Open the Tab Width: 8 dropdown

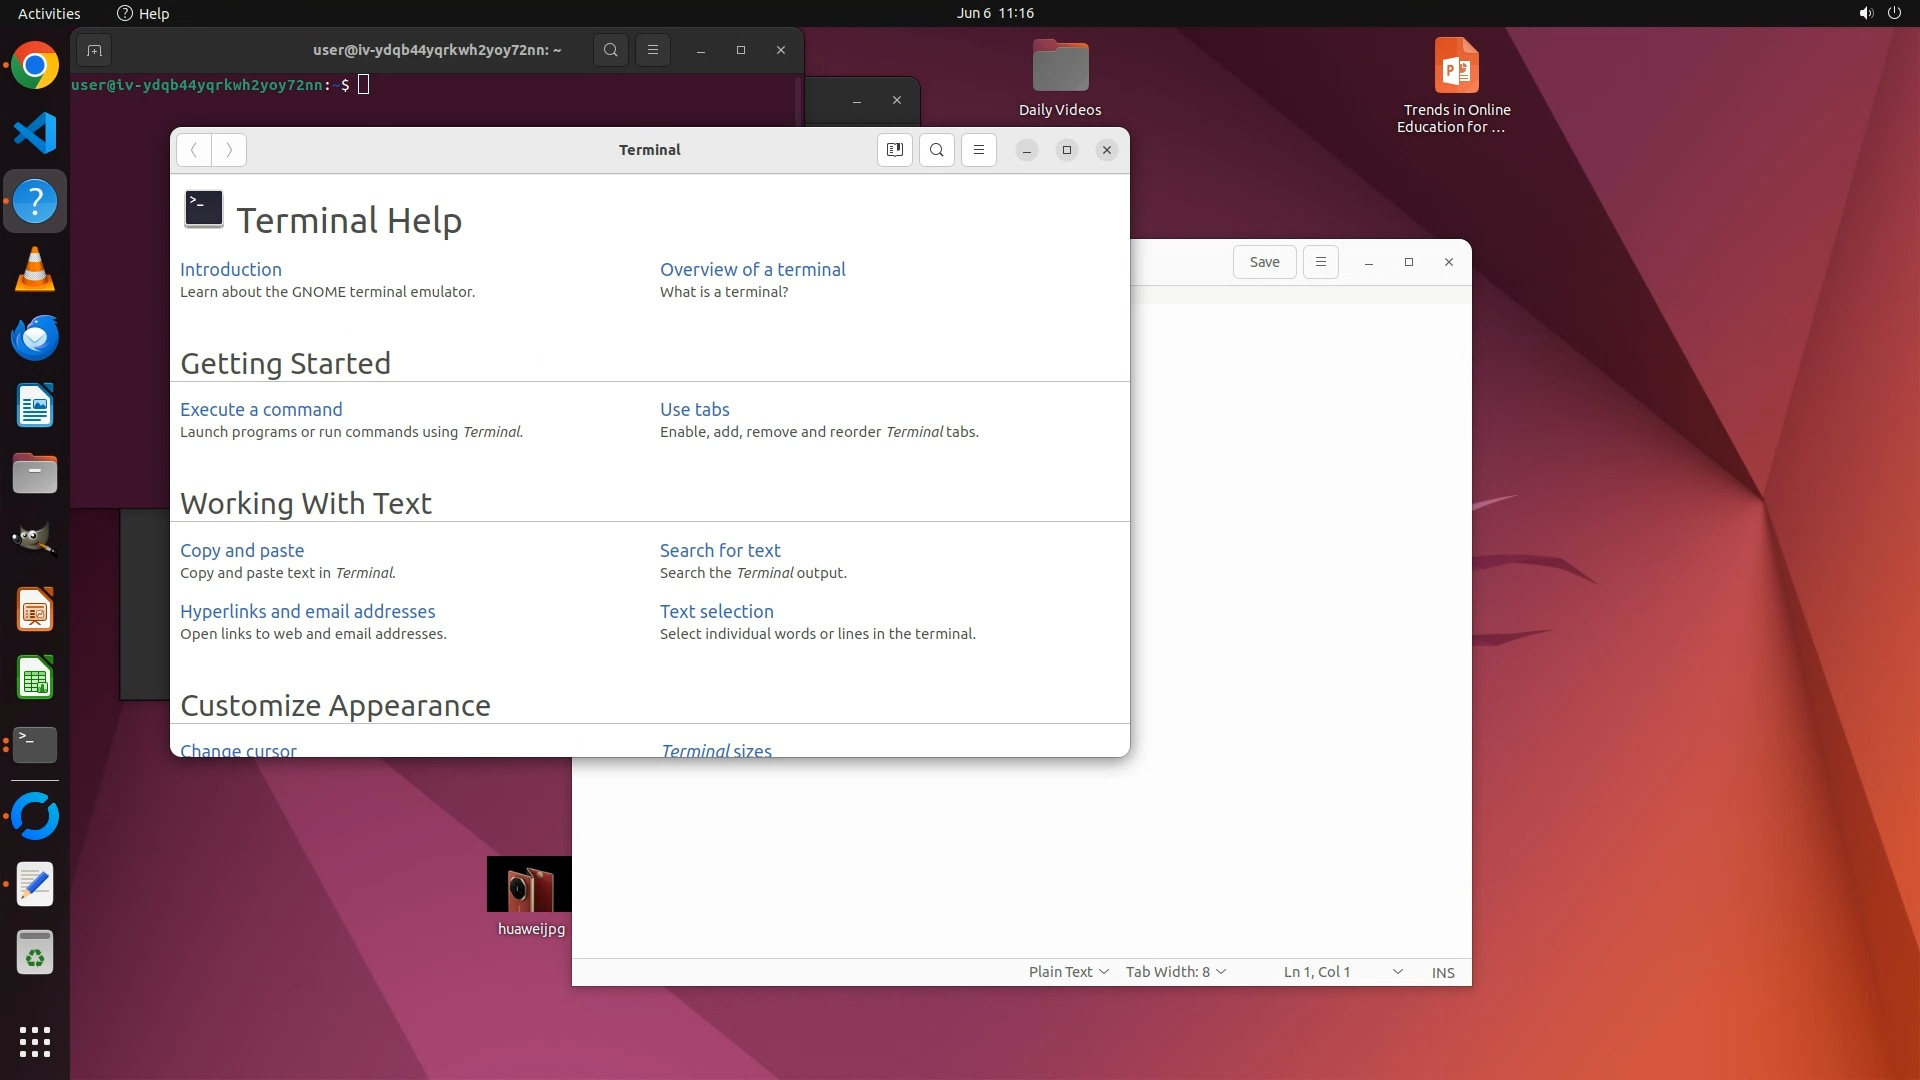click(x=1175, y=972)
